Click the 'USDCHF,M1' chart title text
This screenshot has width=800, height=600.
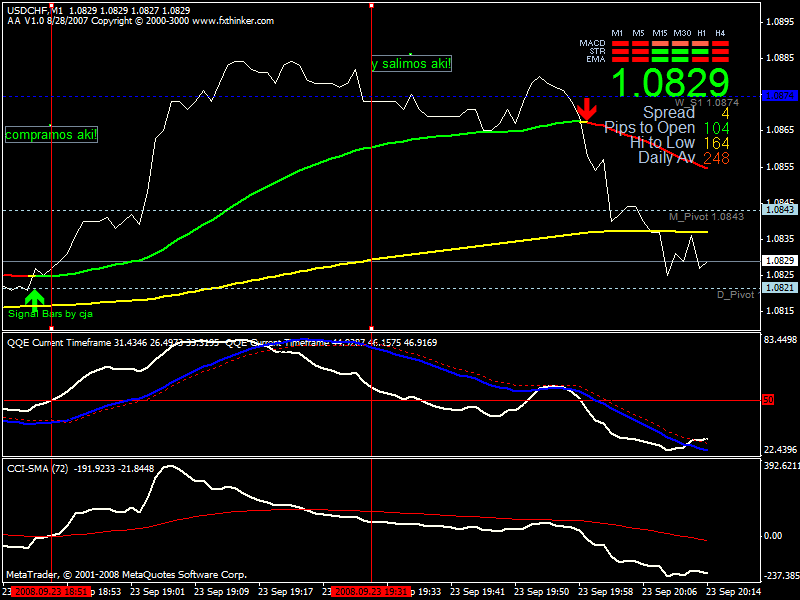pos(35,11)
